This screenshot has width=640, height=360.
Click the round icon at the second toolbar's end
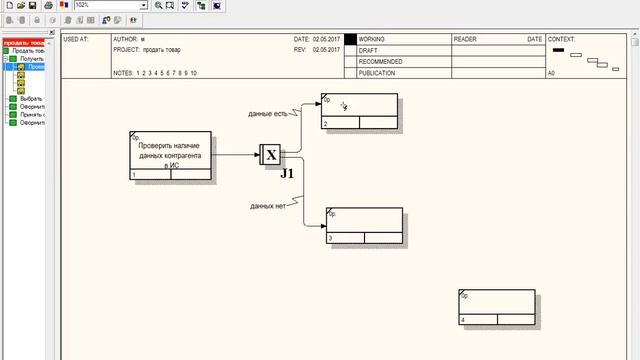click(133, 20)
